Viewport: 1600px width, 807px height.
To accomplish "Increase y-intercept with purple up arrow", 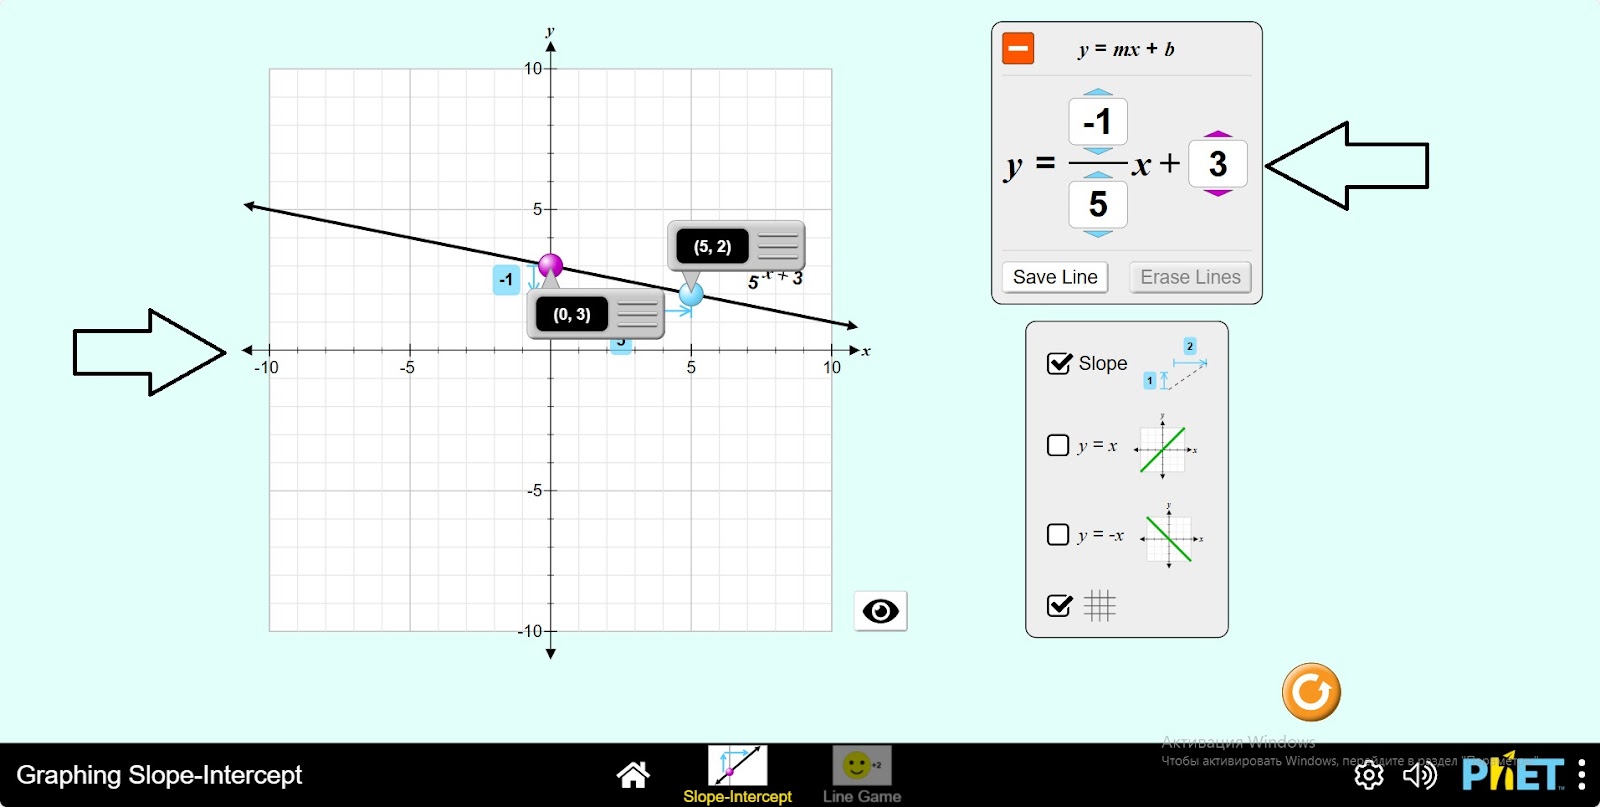I will [x=1217, y=133].
